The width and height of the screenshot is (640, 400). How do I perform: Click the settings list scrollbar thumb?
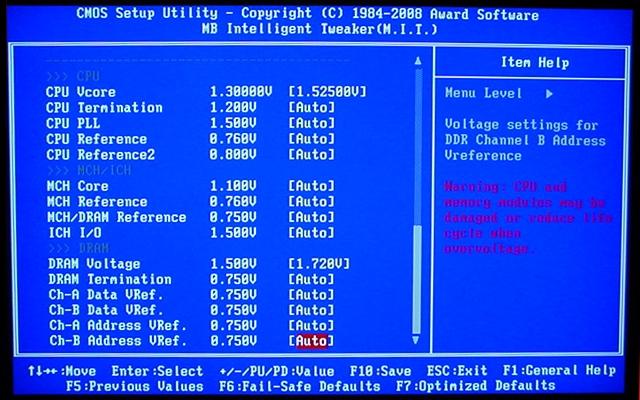pos(417,280)
